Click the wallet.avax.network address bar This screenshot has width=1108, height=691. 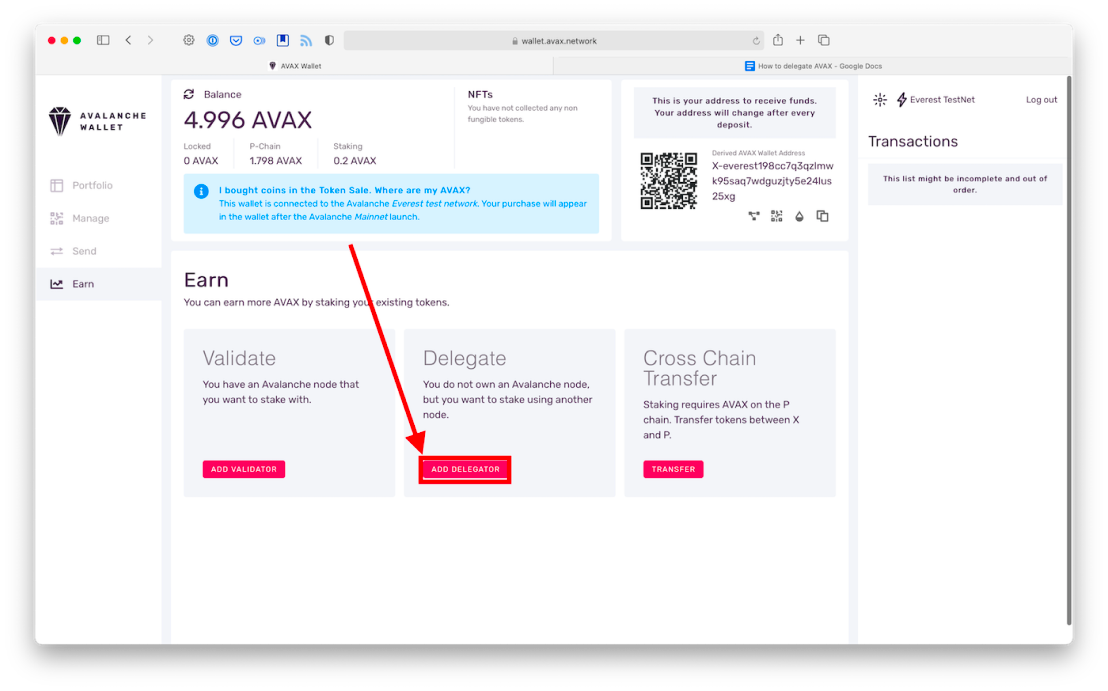tap(554, 41)
